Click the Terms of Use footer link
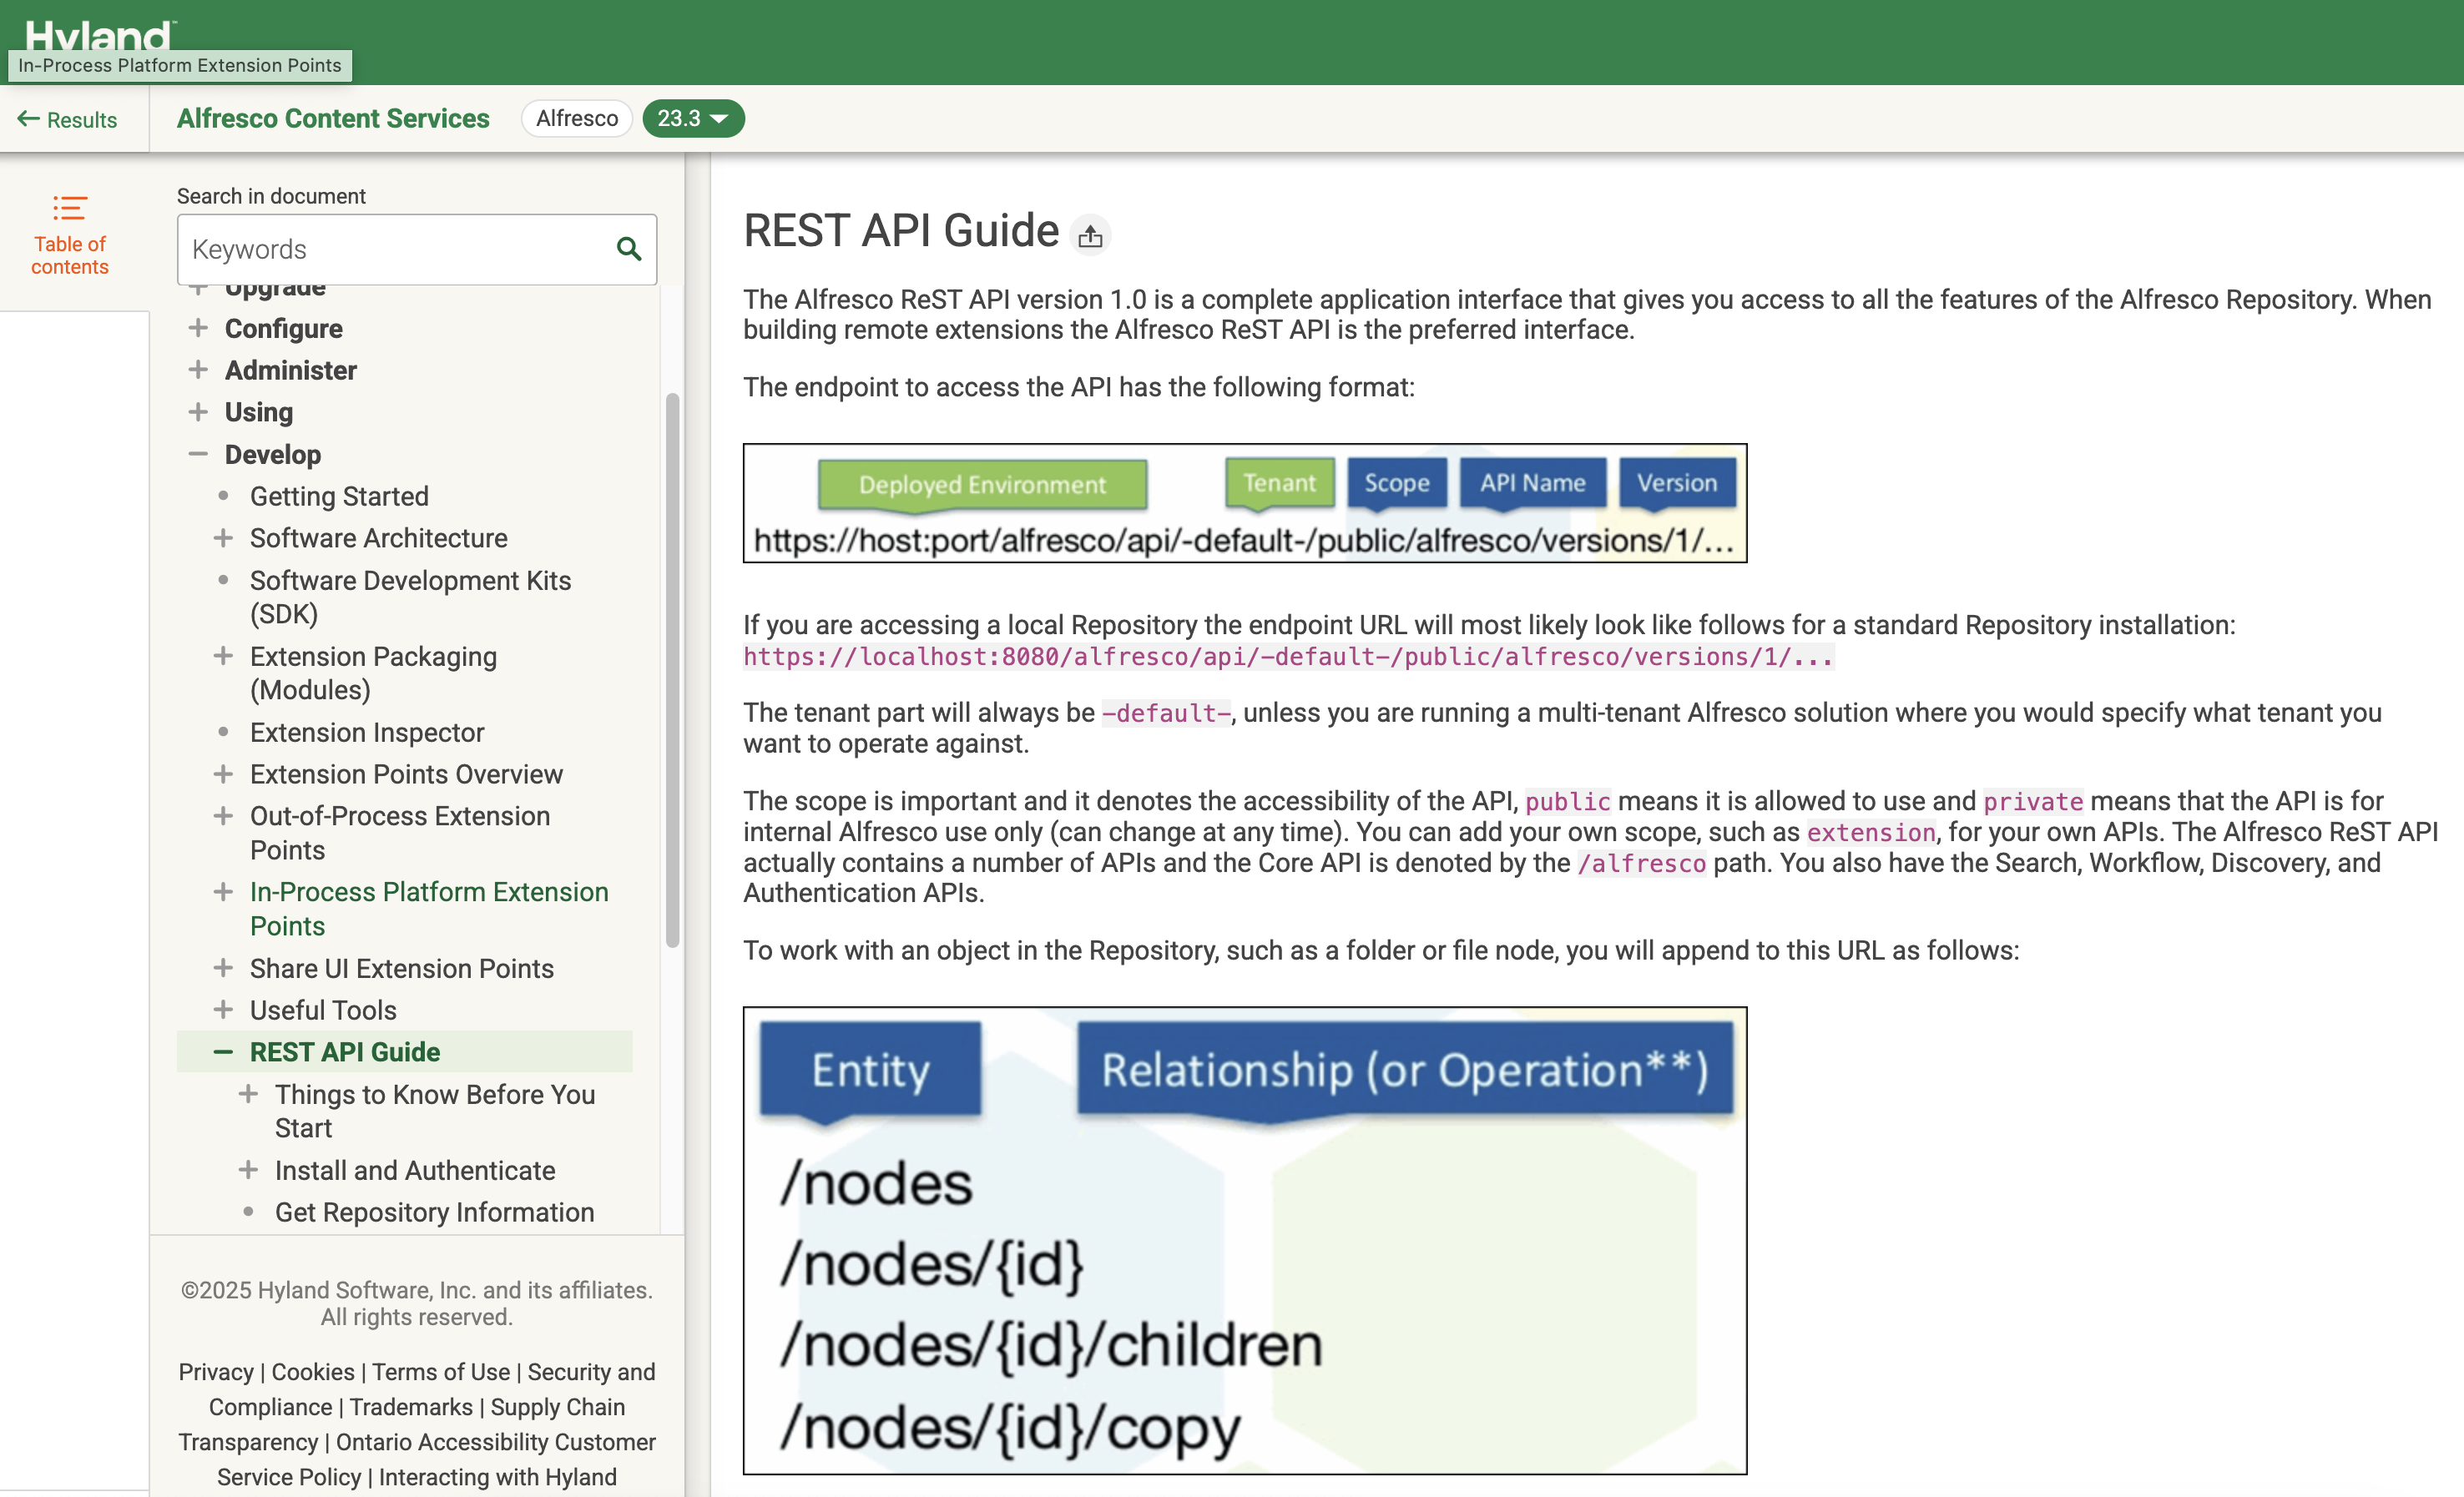The image size is (2464, 1497). tap(440, 1372)
